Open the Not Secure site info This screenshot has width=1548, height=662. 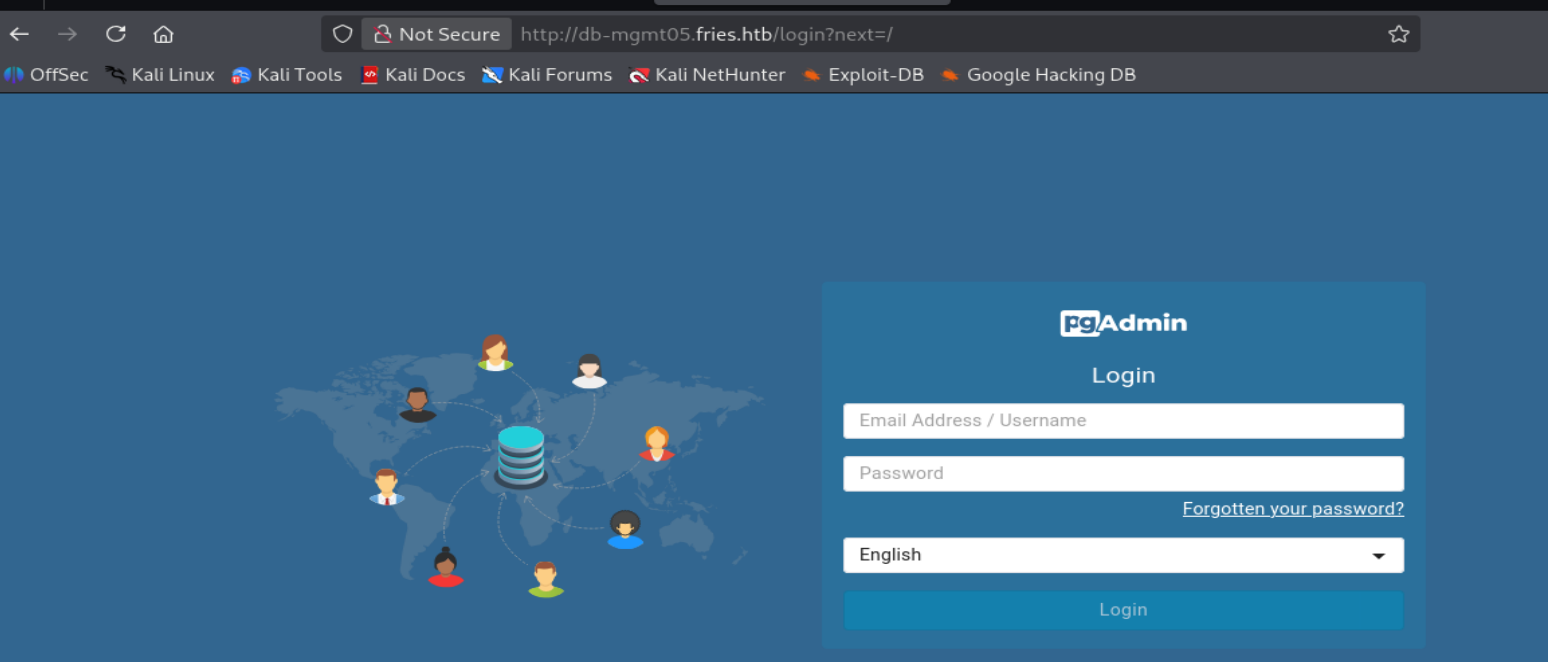tap(437, 34)
